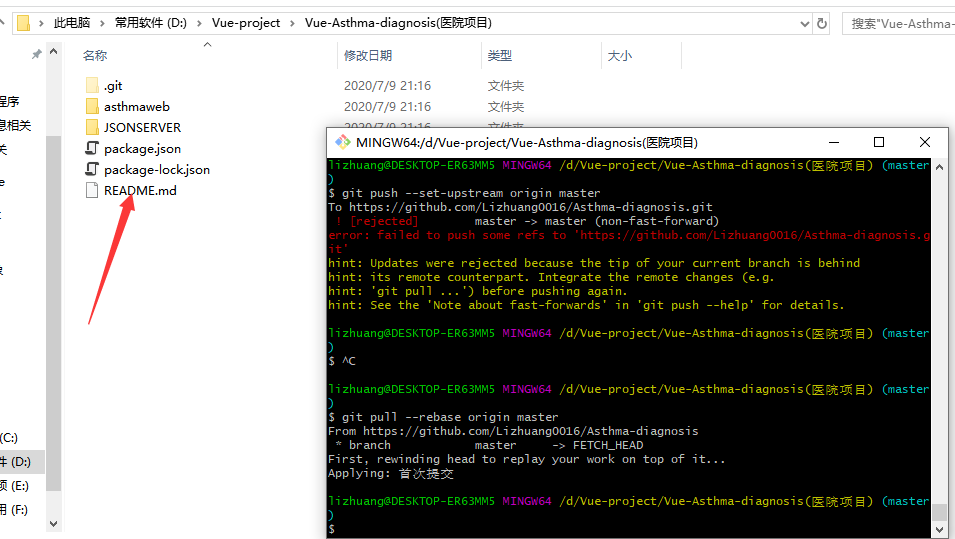Select (C:) drive in navigation pane
This screenshot has height=539, width=955.
9,438
